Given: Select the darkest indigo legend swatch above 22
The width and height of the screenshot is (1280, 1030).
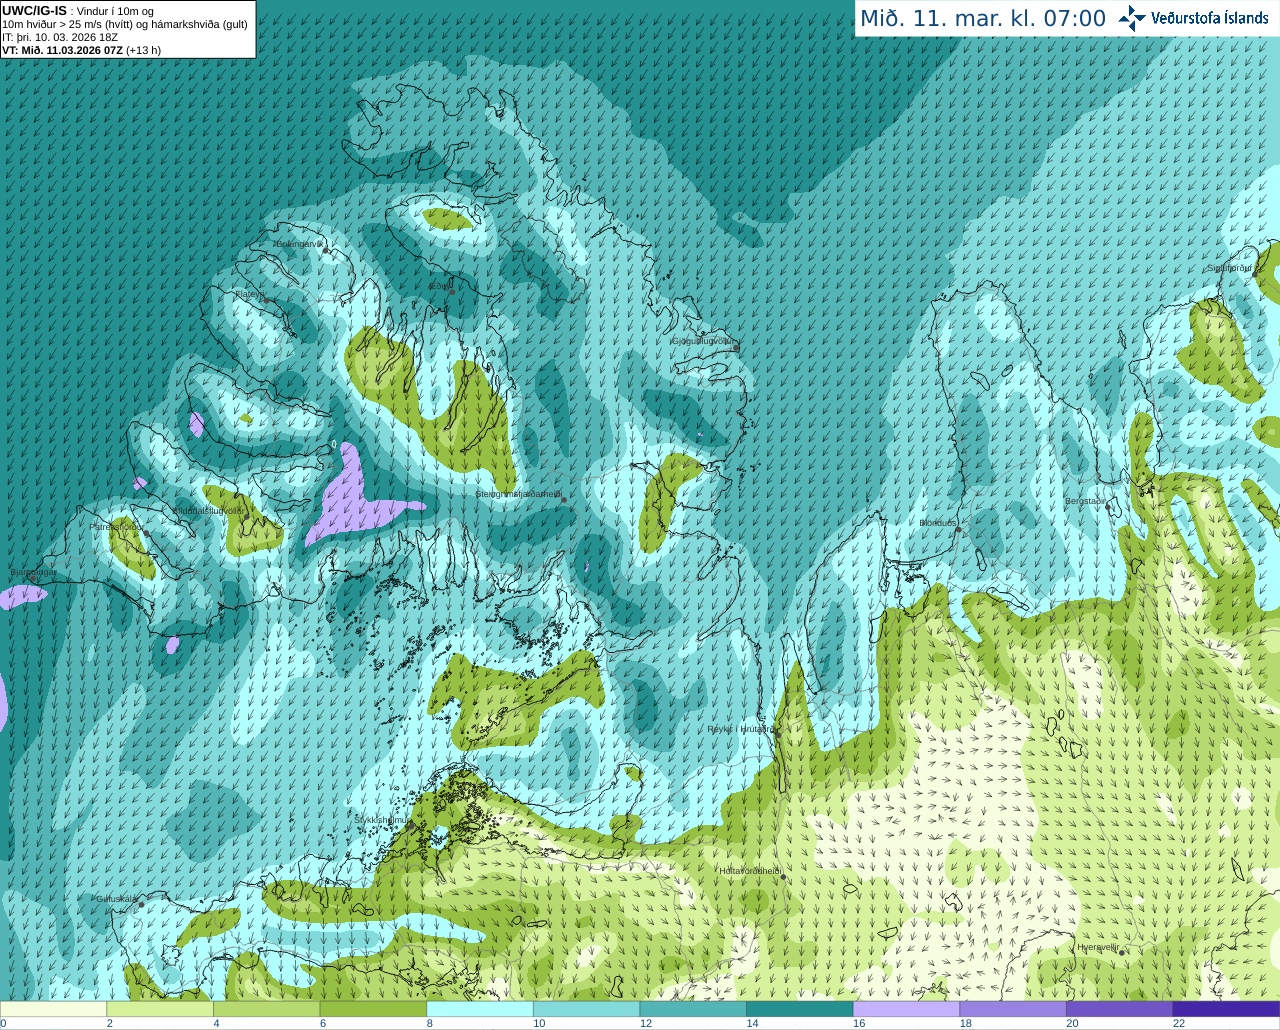Looking at the screenshot, I should (1226, 1009).
